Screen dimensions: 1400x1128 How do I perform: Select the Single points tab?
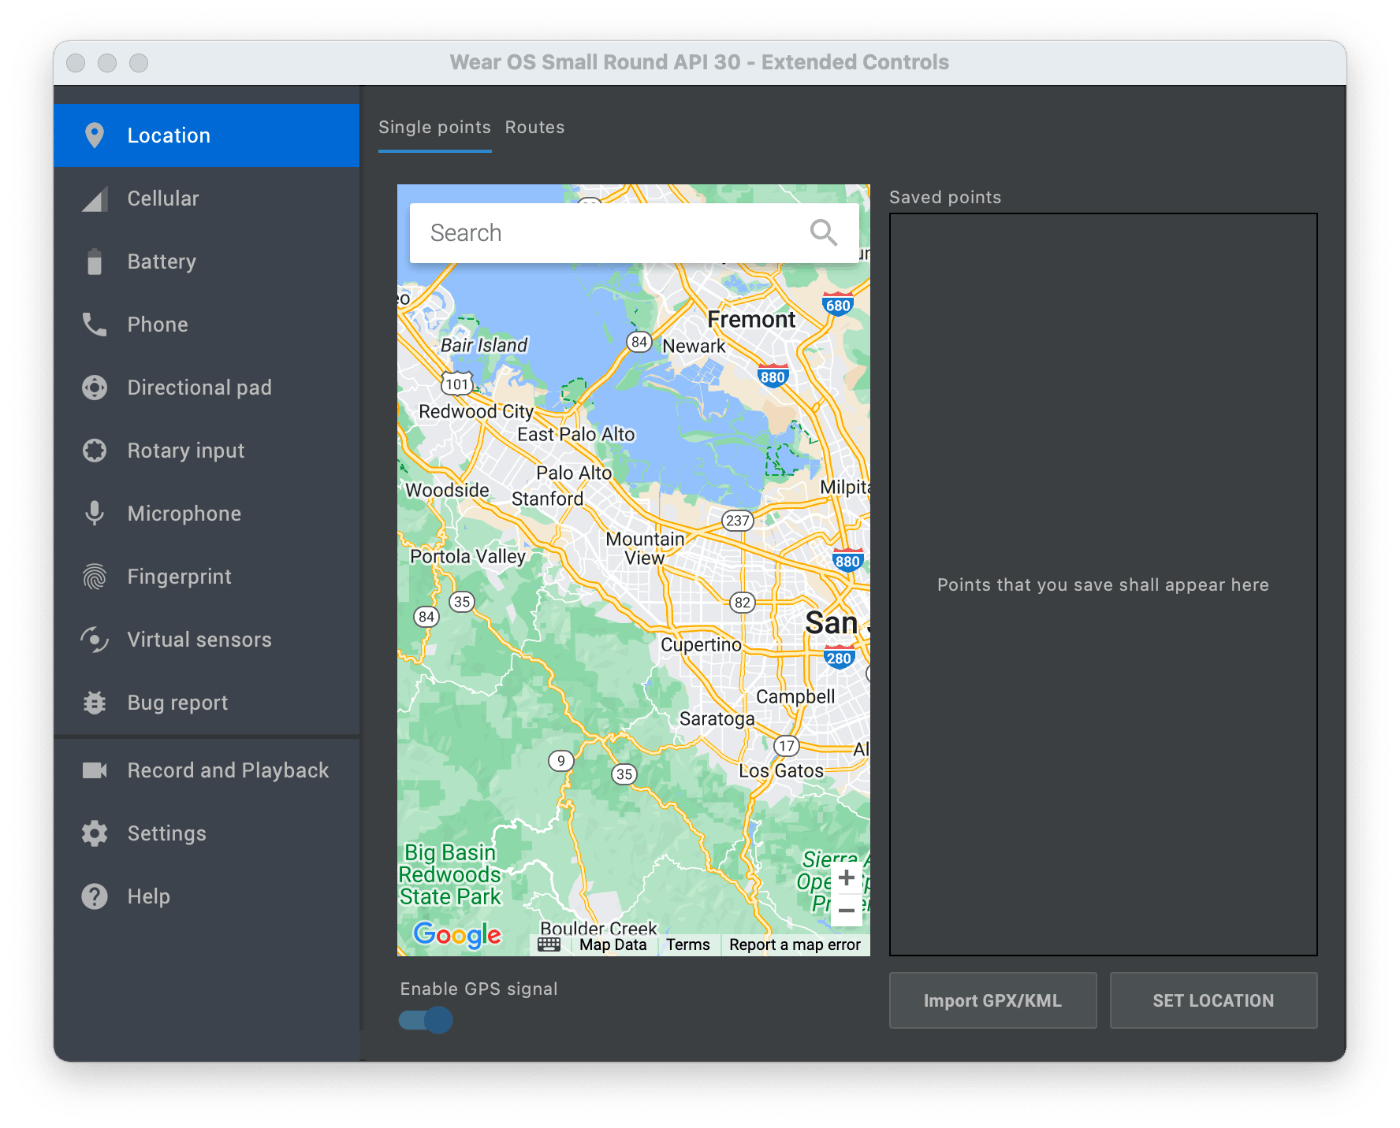434,127
